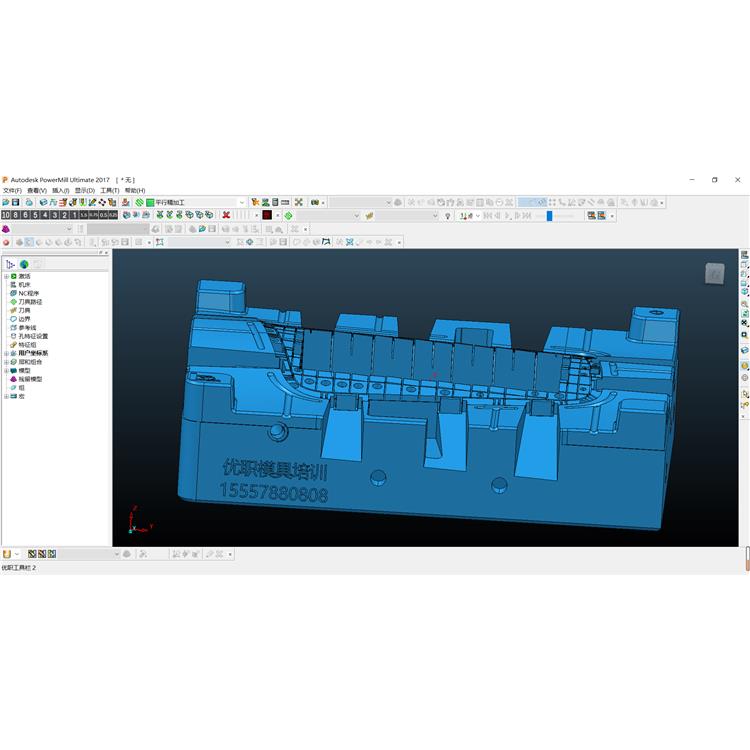Click the view cube in the viewport corner
750x750 pixels.
pyautogui.click(x=715, y=274)
